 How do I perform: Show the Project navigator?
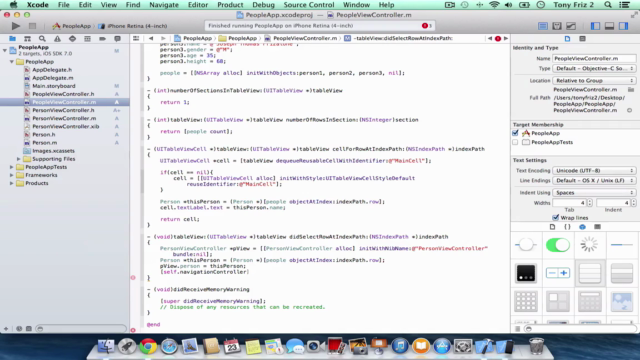click(13, 38)
